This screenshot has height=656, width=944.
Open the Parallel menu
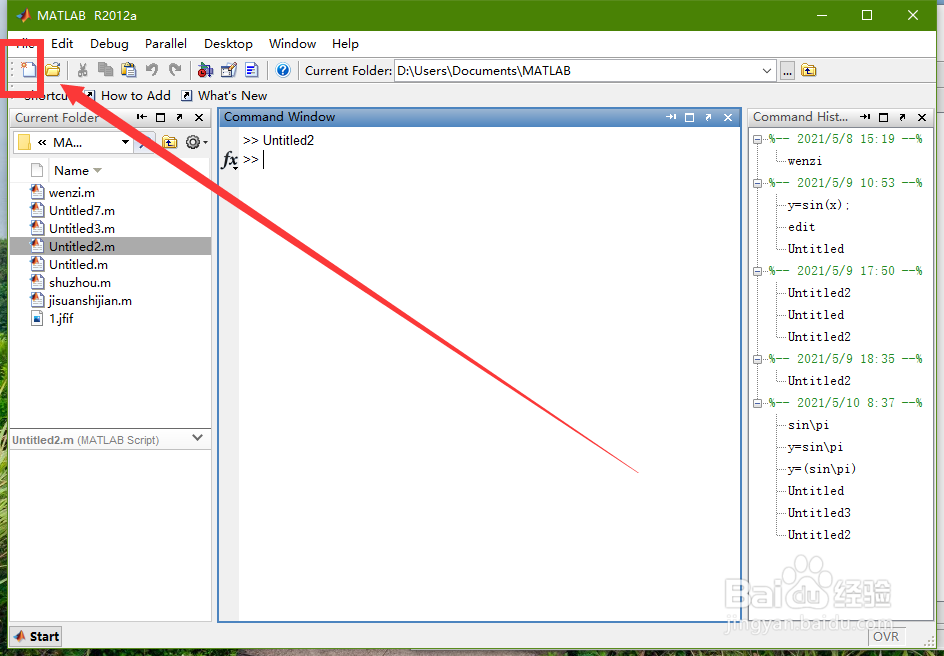[x=166, y=43]
